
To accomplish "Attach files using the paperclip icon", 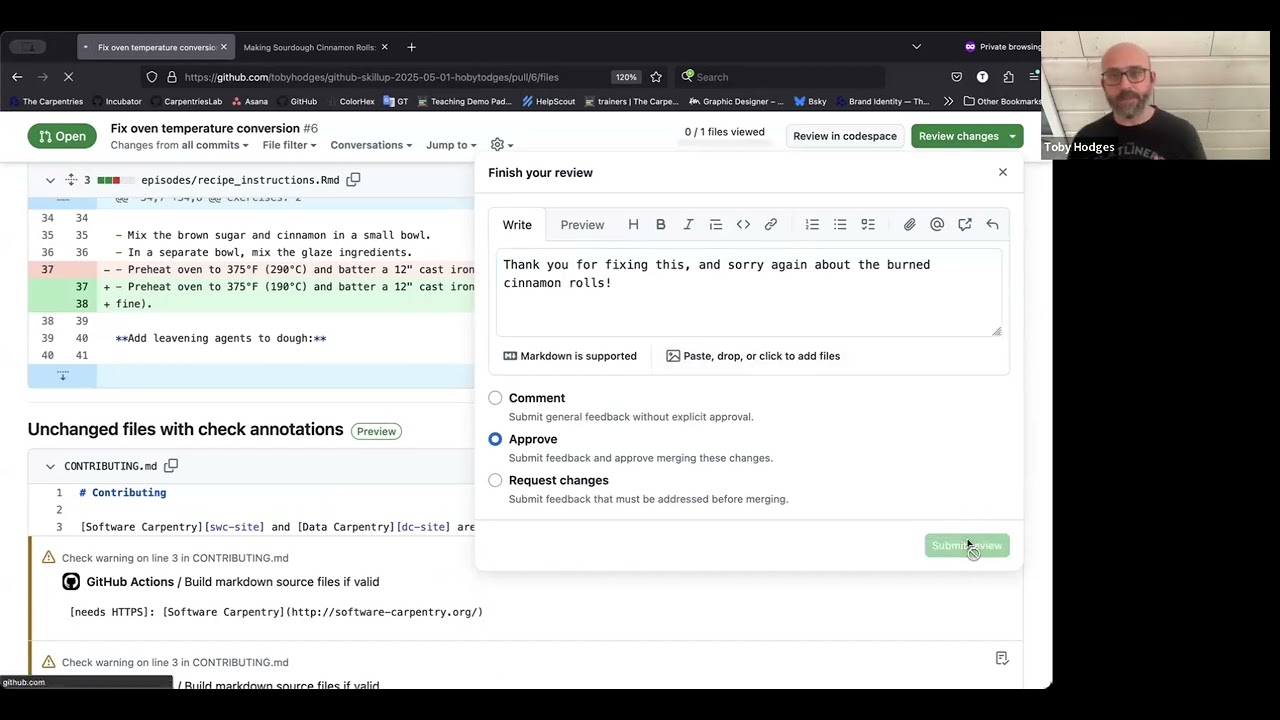I will (x=909, y=225).
